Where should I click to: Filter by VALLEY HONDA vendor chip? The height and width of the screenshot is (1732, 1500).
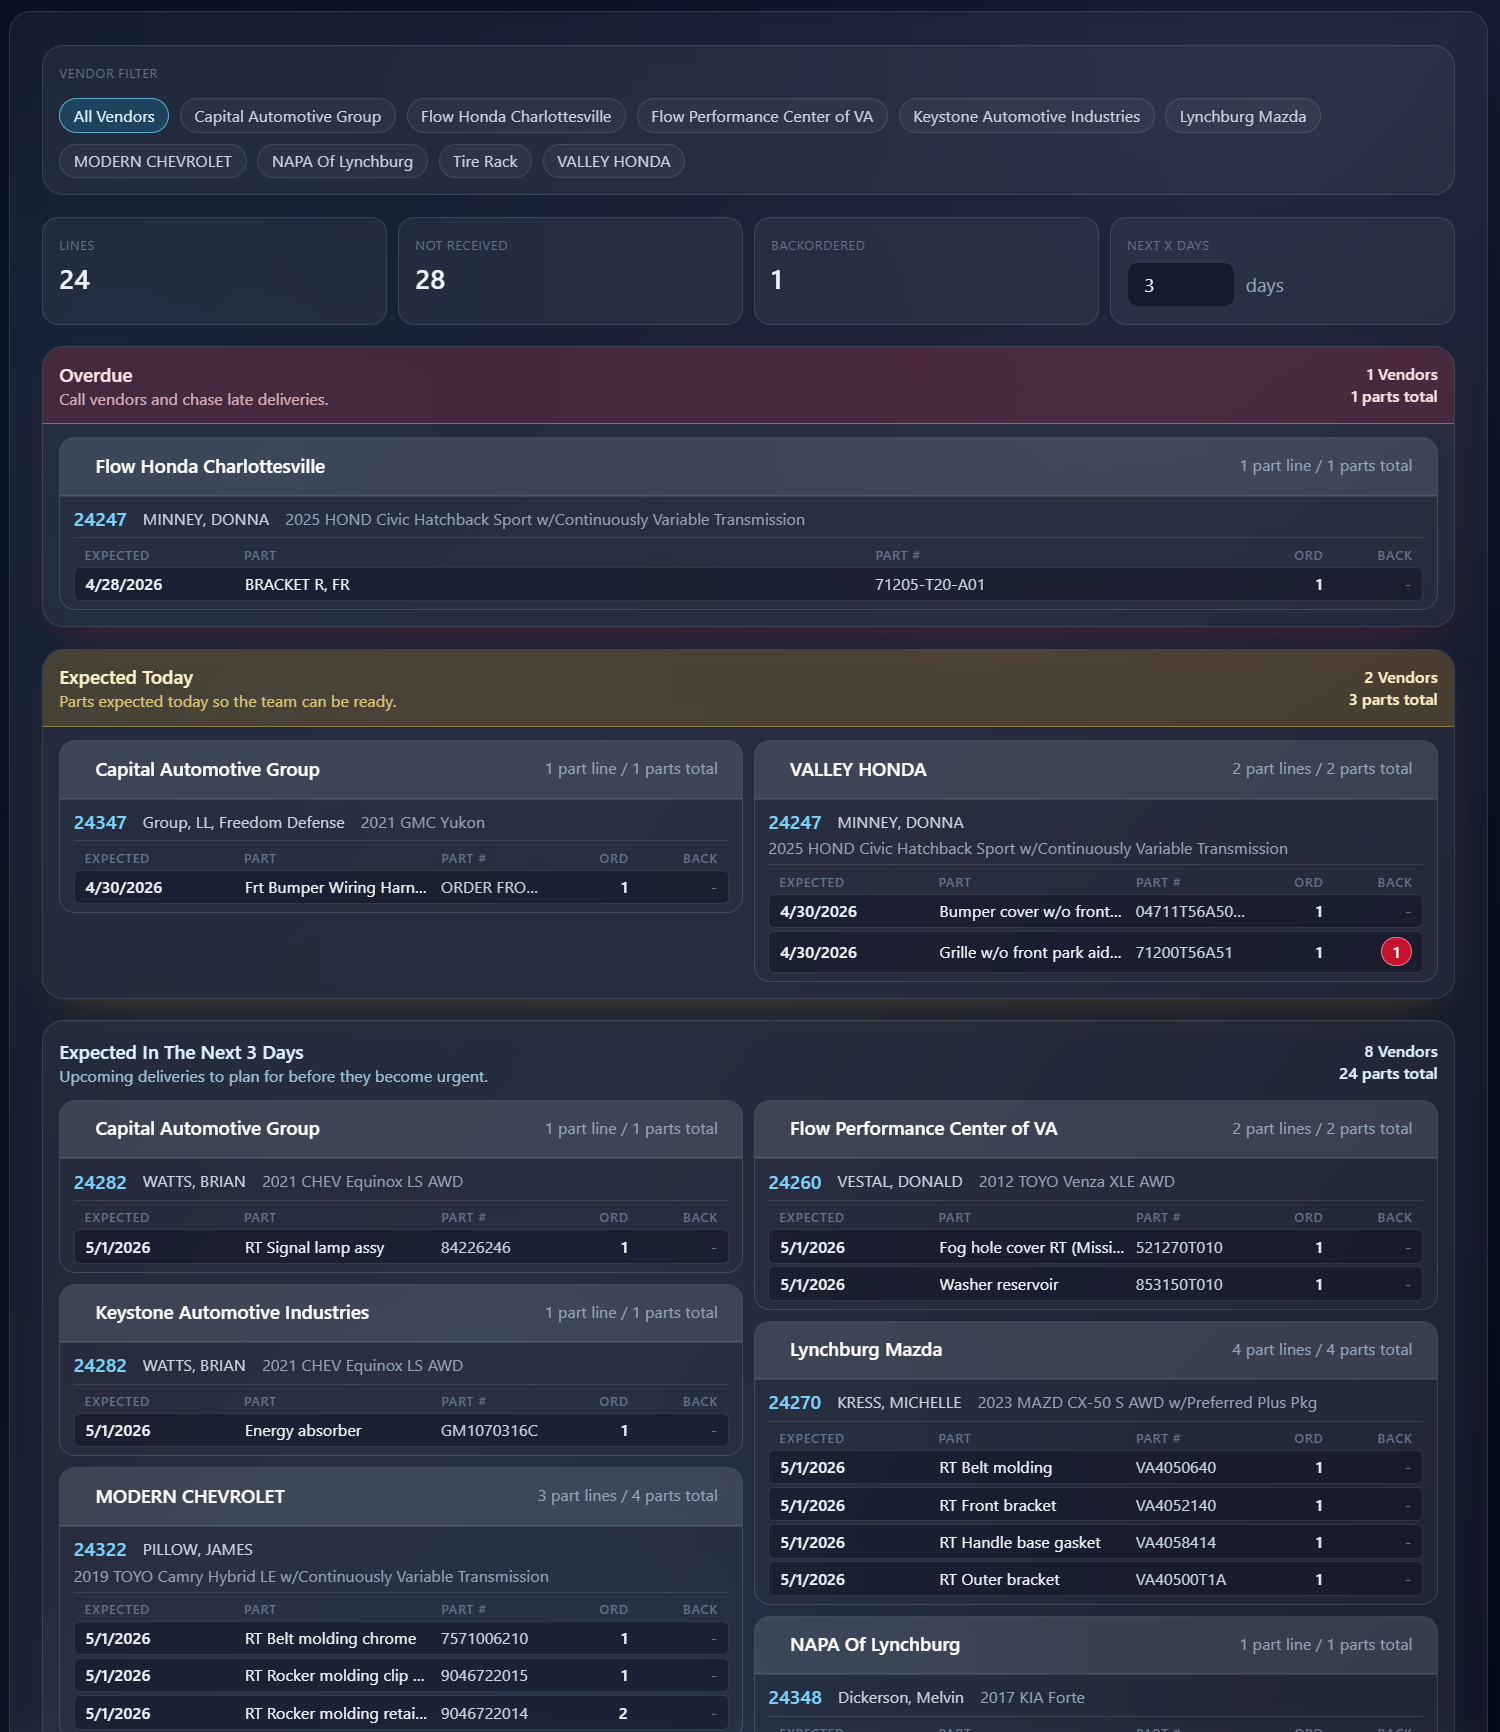coord(614,161)
